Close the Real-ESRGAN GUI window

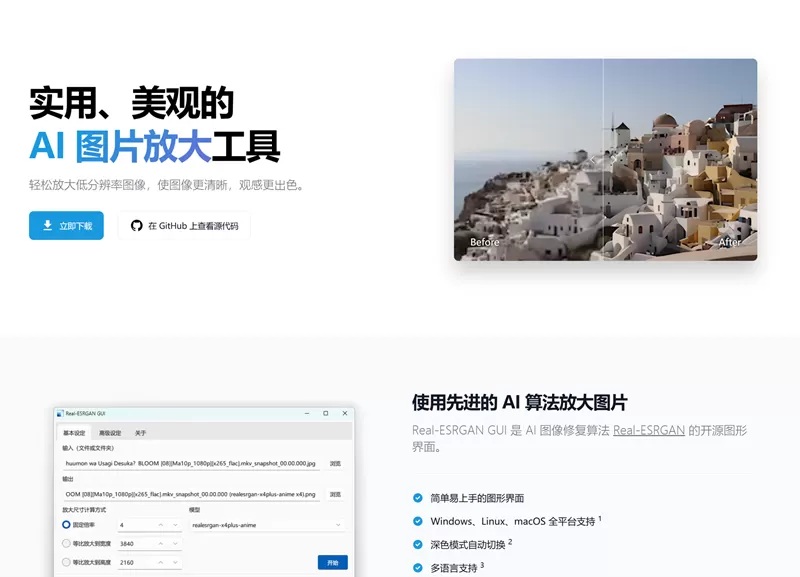[345, 413]
